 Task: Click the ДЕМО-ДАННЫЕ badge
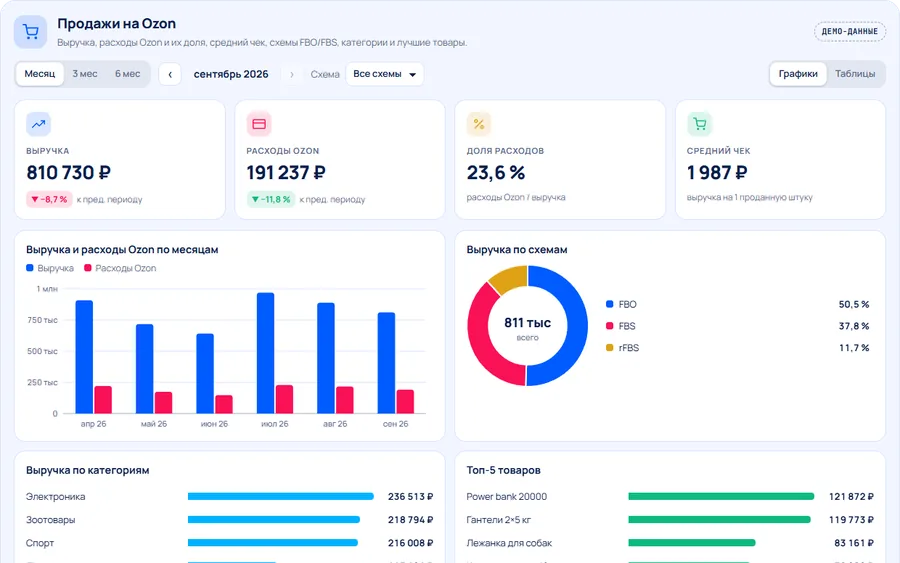(849, 32)
